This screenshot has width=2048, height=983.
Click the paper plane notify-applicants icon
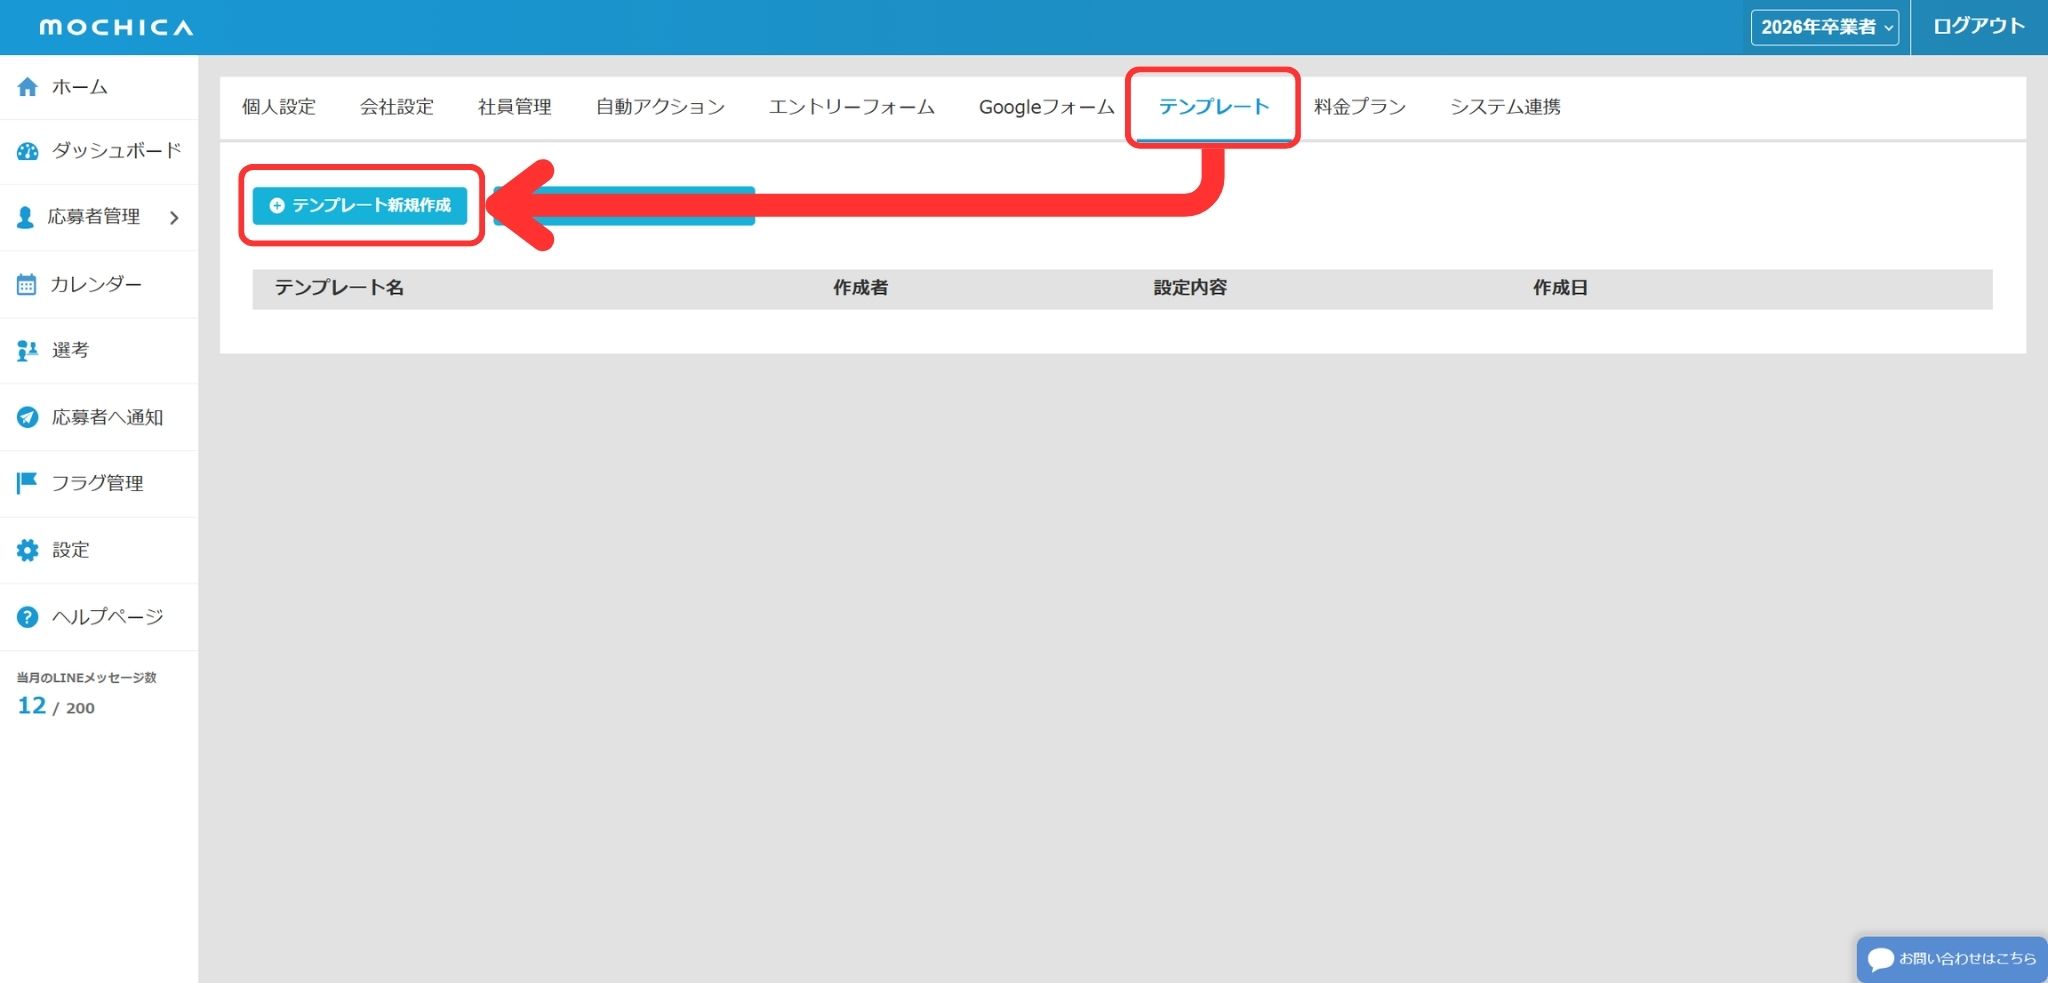(28, 417)
